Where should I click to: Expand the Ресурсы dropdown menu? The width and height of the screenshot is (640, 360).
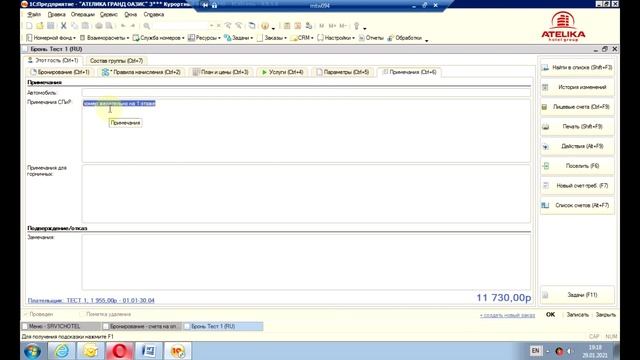tap(204, 38)
